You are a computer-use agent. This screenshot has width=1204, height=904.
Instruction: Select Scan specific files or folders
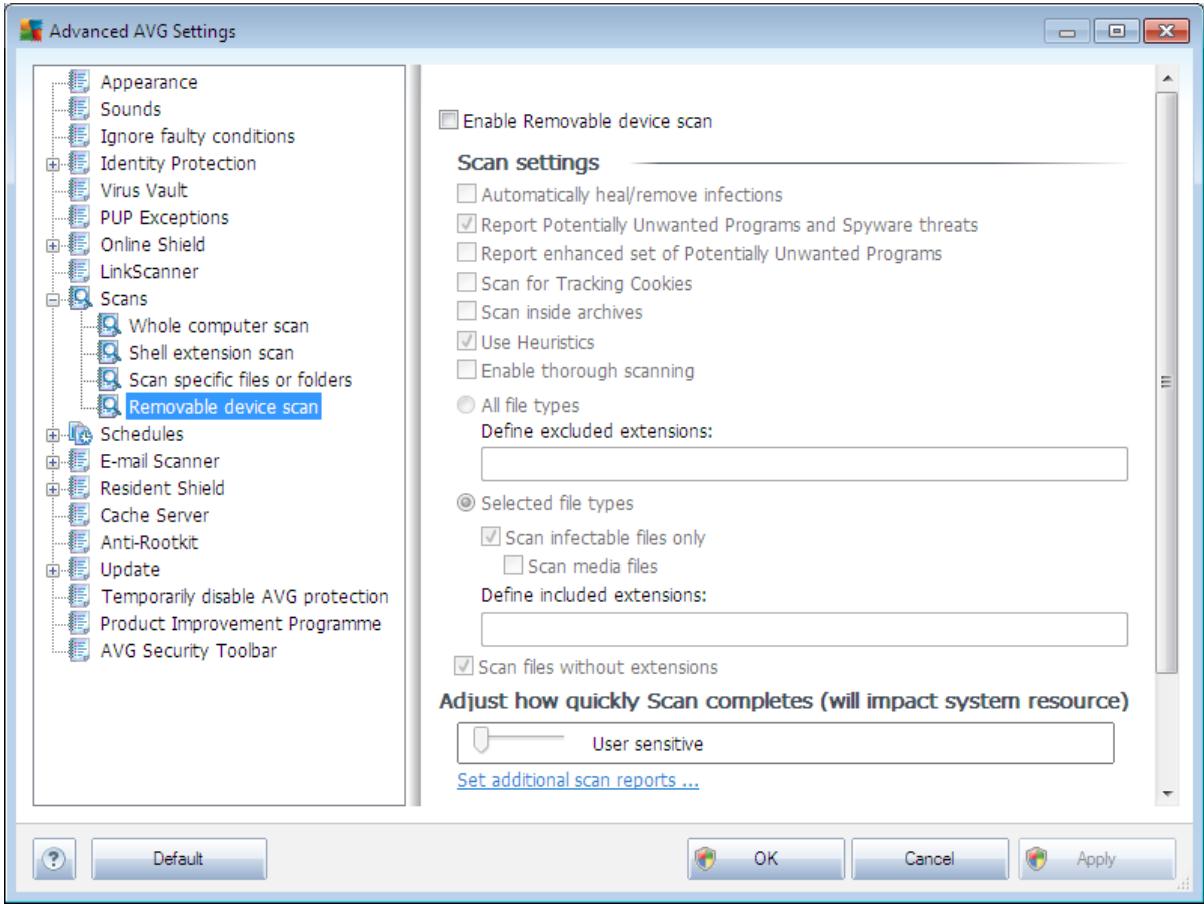240,380
